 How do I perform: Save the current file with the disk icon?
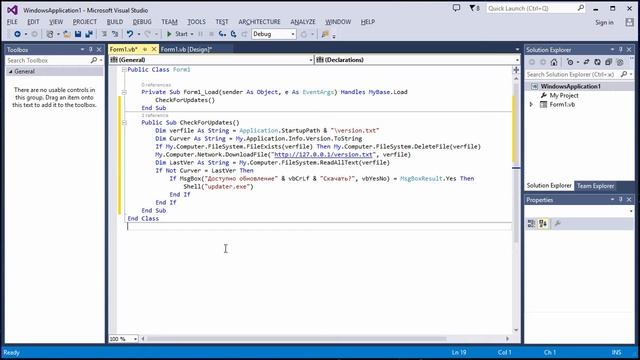pyautogui.click(x=78, y=34)
